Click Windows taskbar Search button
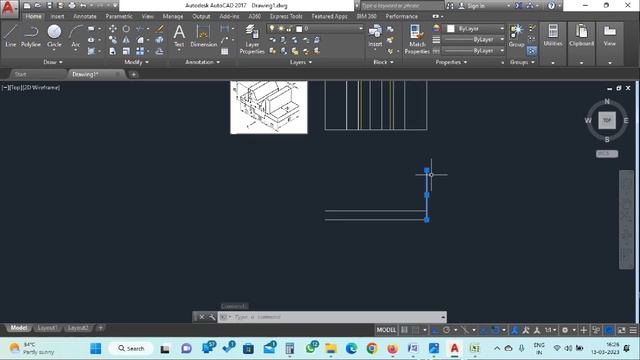640x360 pixels. click(x=131, y=349)
